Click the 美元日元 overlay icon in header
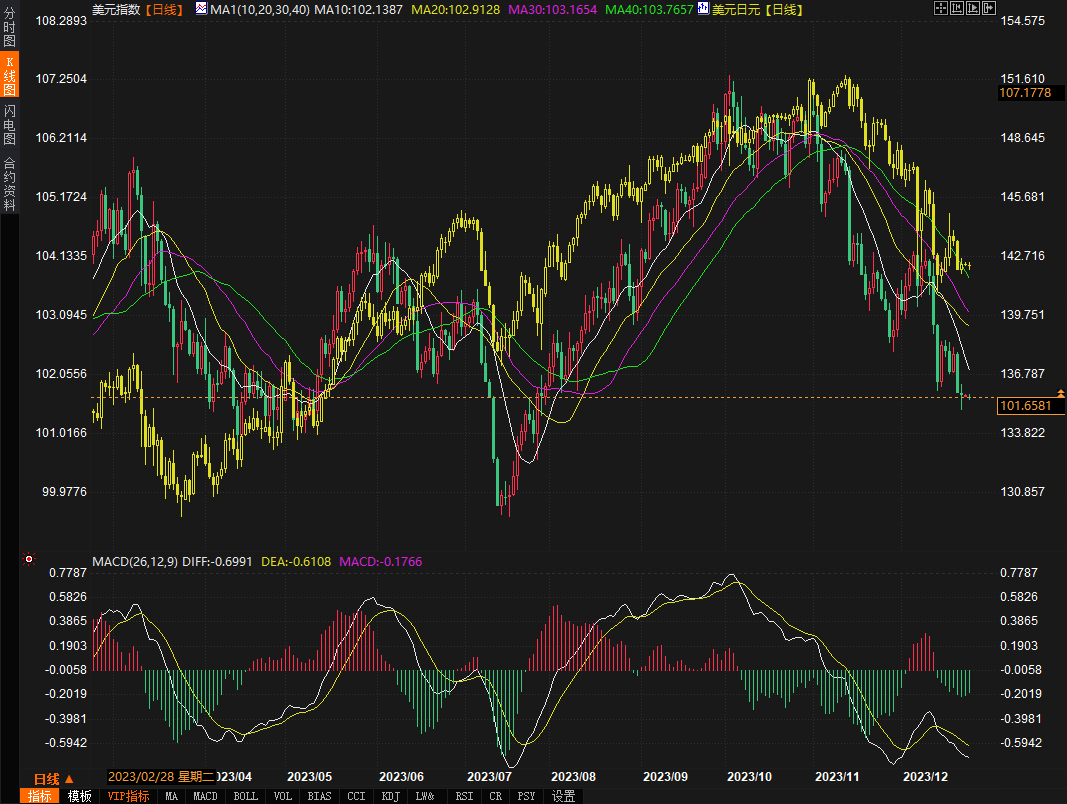Image resolution: width=1067 pixels, height=804 pixels. coord(704,9)
